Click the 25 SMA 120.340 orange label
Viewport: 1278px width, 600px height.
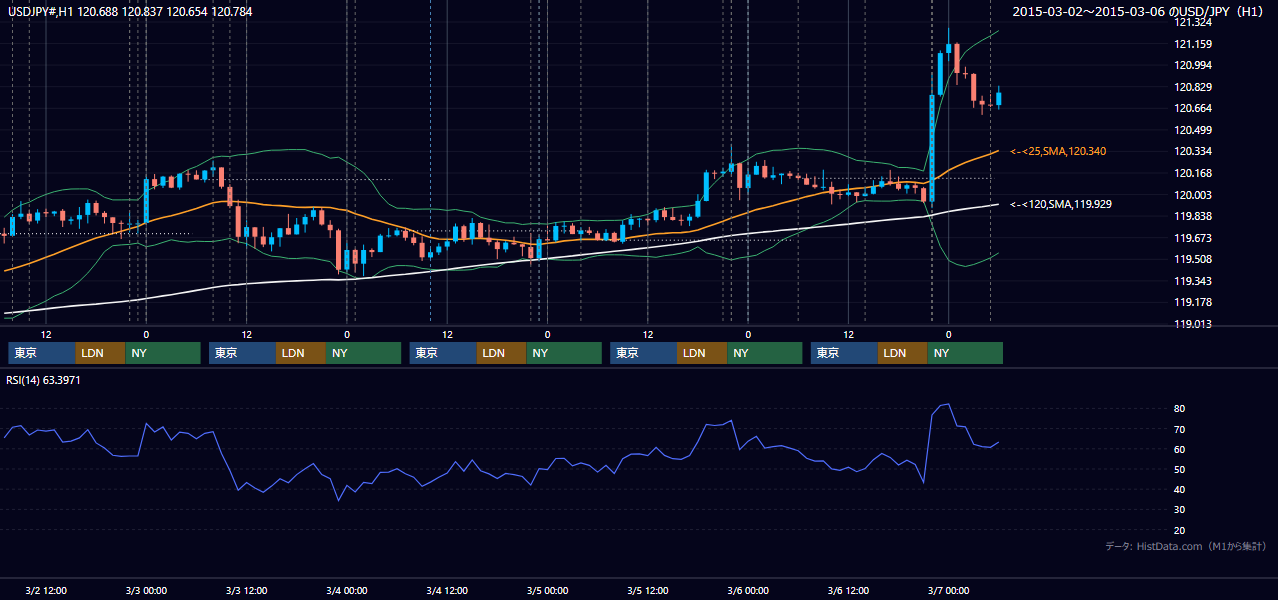click(1058, 151)
